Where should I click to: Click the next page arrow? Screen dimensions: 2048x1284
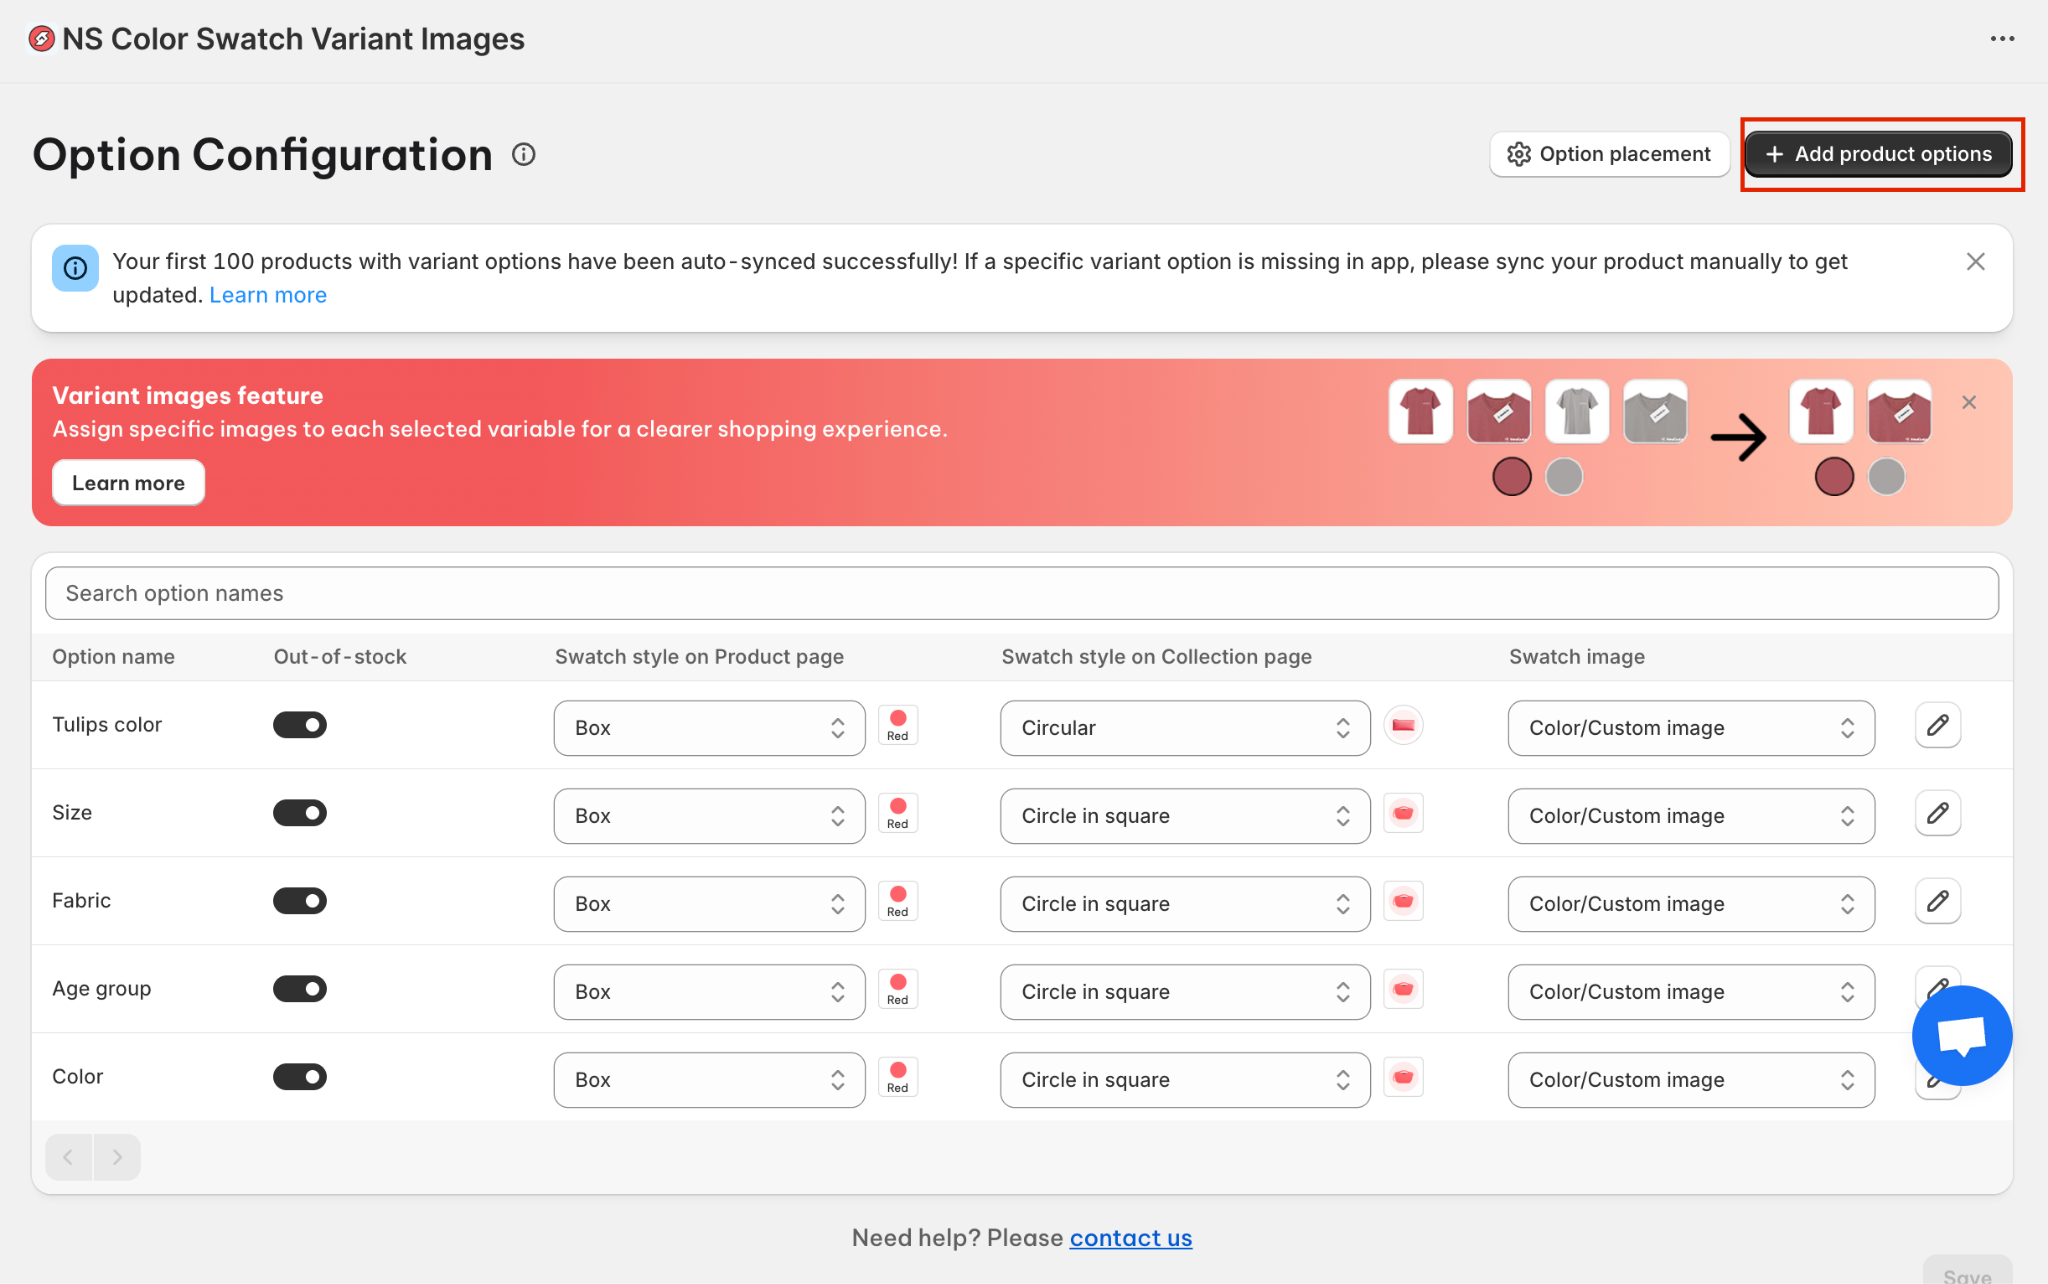coord(117,1157)
